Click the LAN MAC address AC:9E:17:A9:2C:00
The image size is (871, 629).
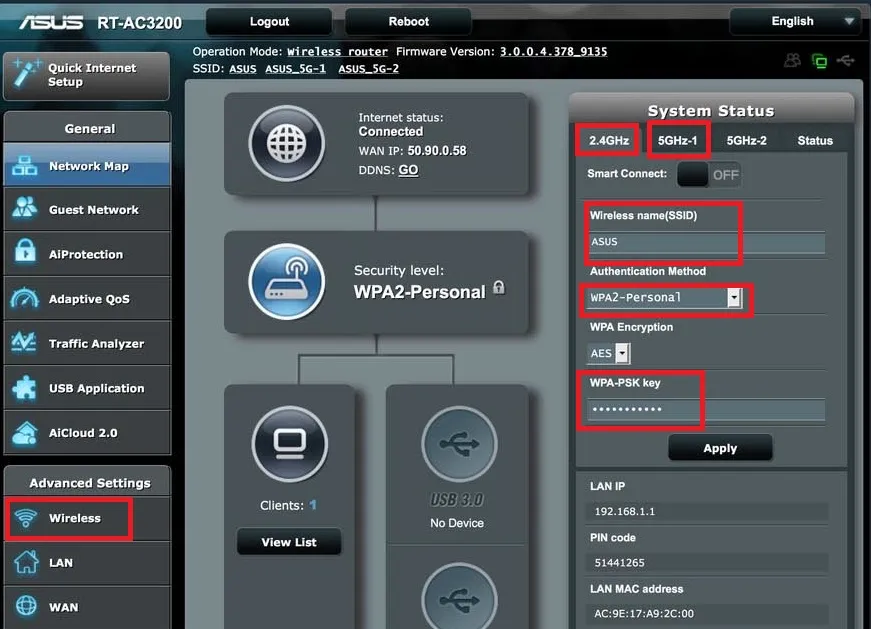coord(644,613)
